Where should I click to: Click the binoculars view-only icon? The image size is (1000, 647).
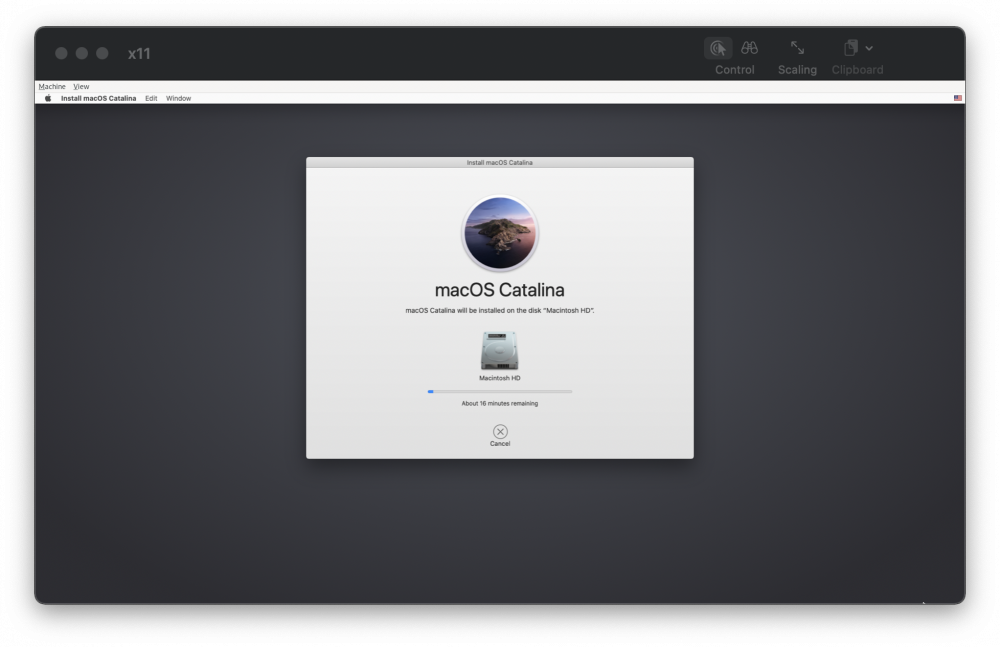coord(749,48)
